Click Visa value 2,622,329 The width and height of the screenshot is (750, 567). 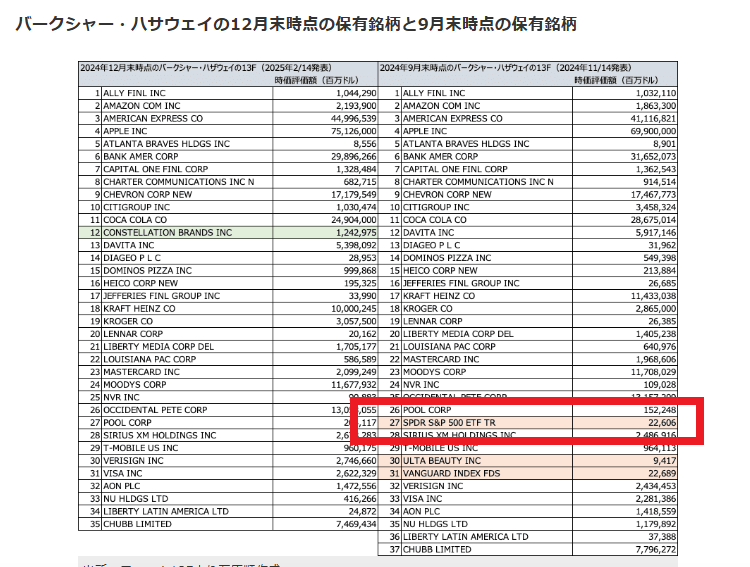tap(356, 474)
